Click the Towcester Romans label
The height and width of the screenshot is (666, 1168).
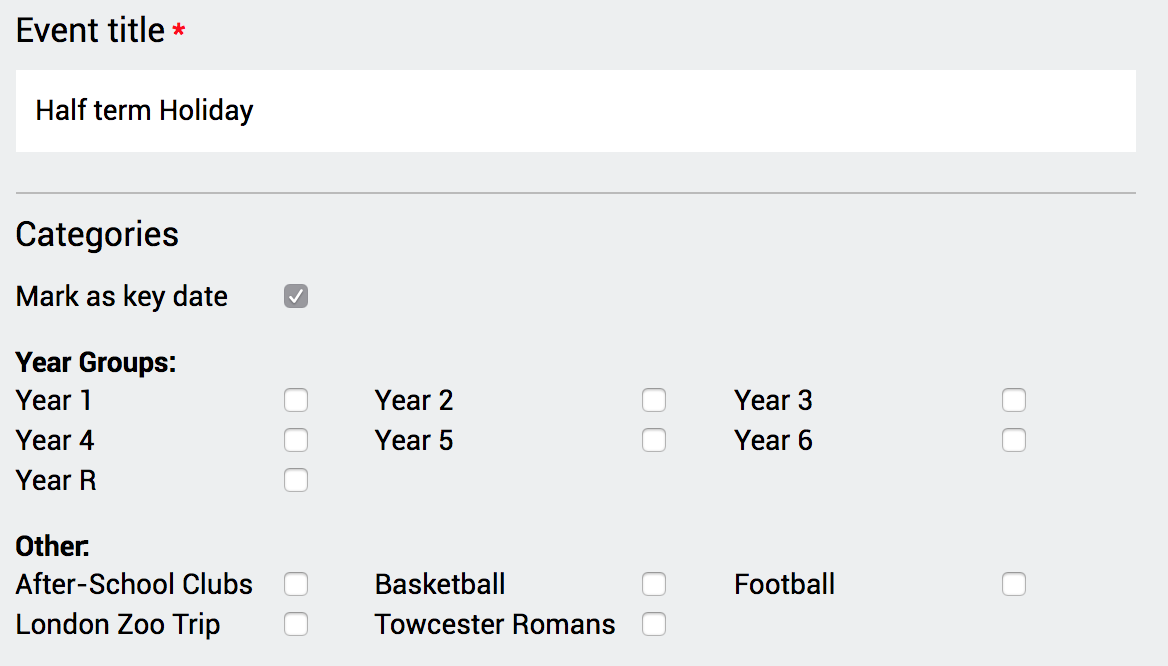(x=495, y=625)
